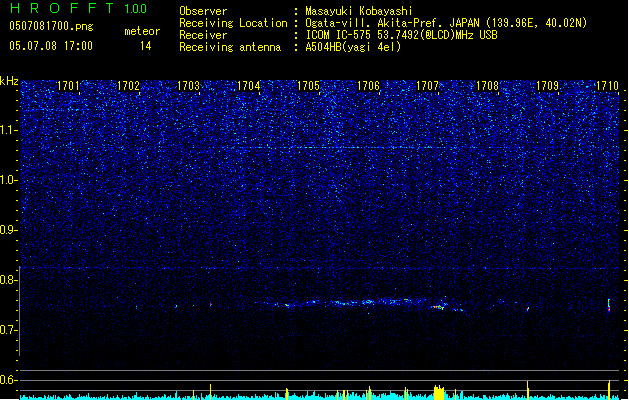
Task: Select the filename 0507081700.png
Action: (51, 27)
